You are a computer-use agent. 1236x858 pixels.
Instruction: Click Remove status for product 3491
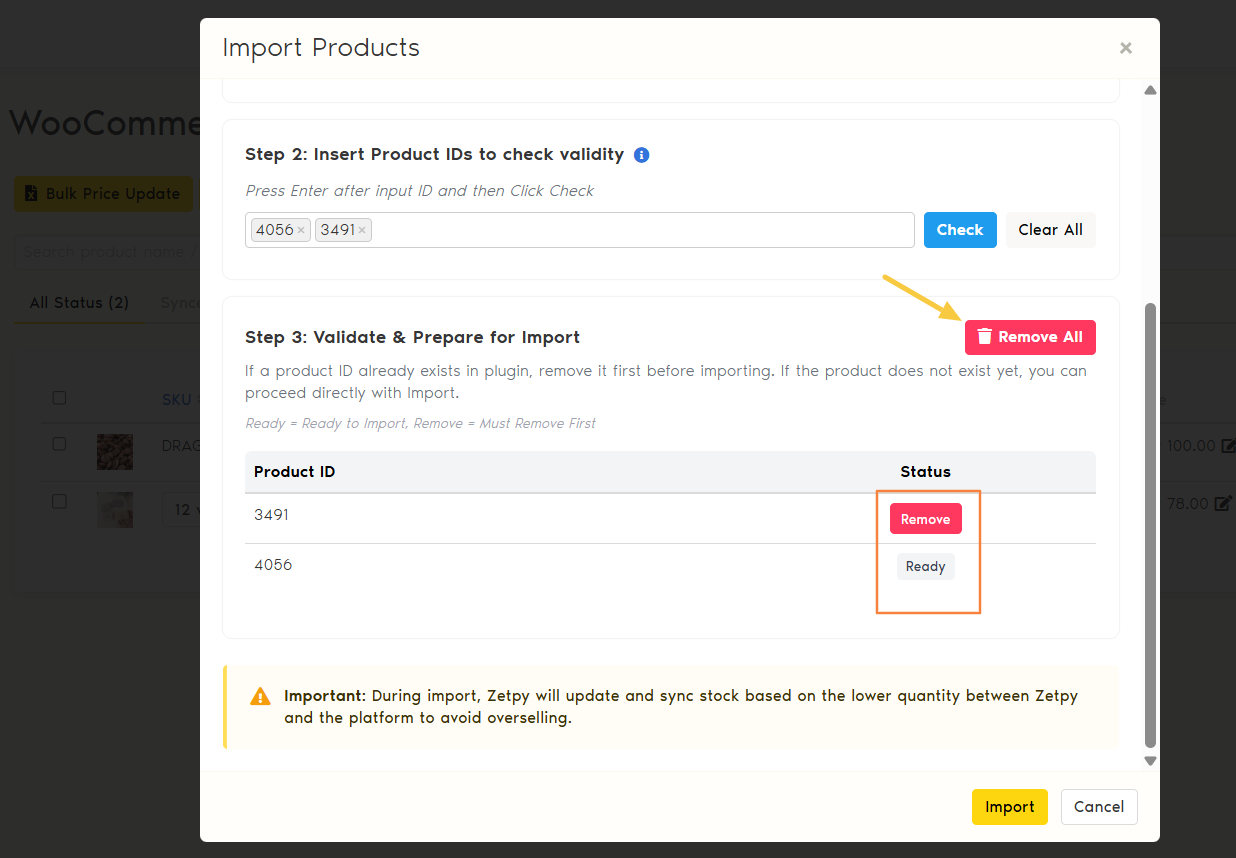[x=925, y=519]
